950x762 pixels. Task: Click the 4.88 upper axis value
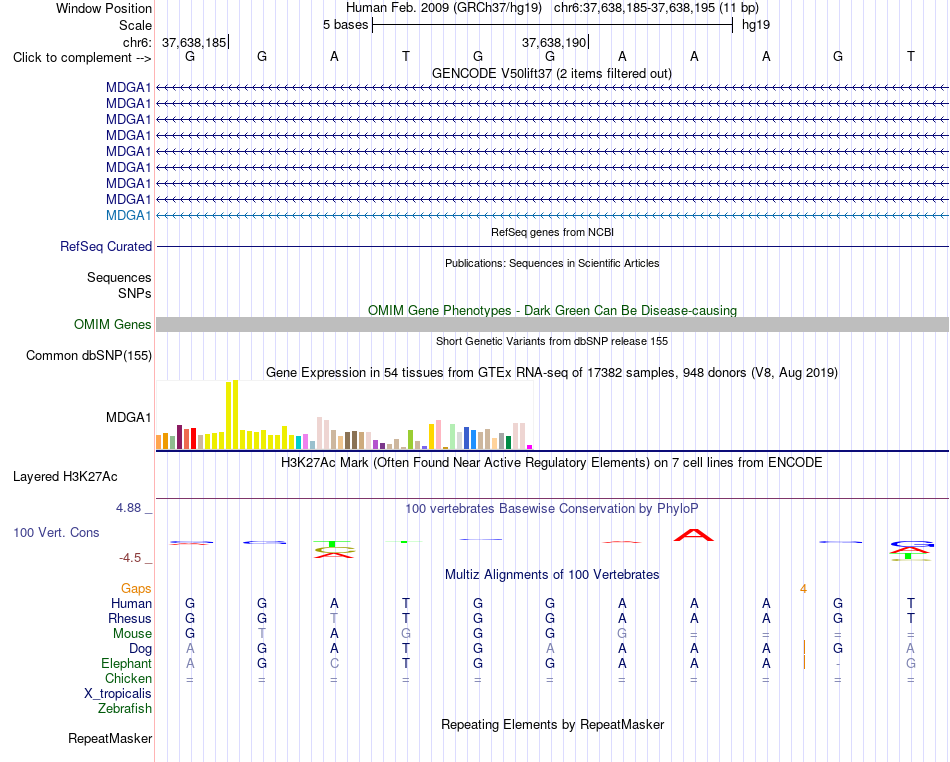pos(128,508)
